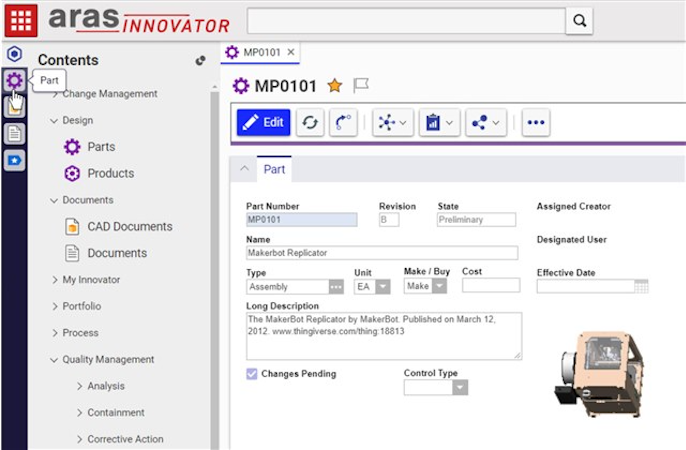
Task: Click the refresh icon in the toolbar
Action: point(310,122)
